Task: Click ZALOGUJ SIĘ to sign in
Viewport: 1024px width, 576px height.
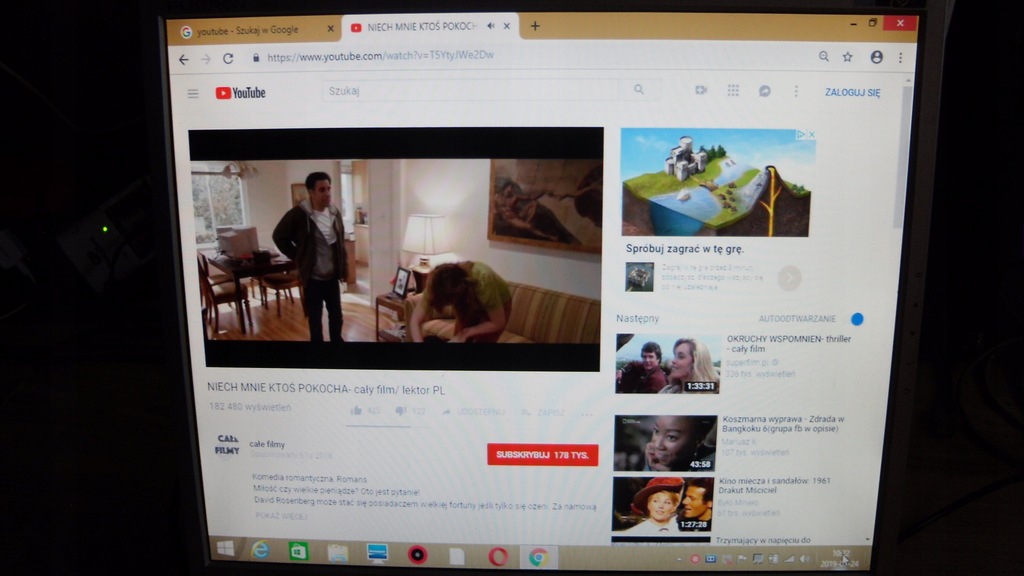Action: (852, 92)
